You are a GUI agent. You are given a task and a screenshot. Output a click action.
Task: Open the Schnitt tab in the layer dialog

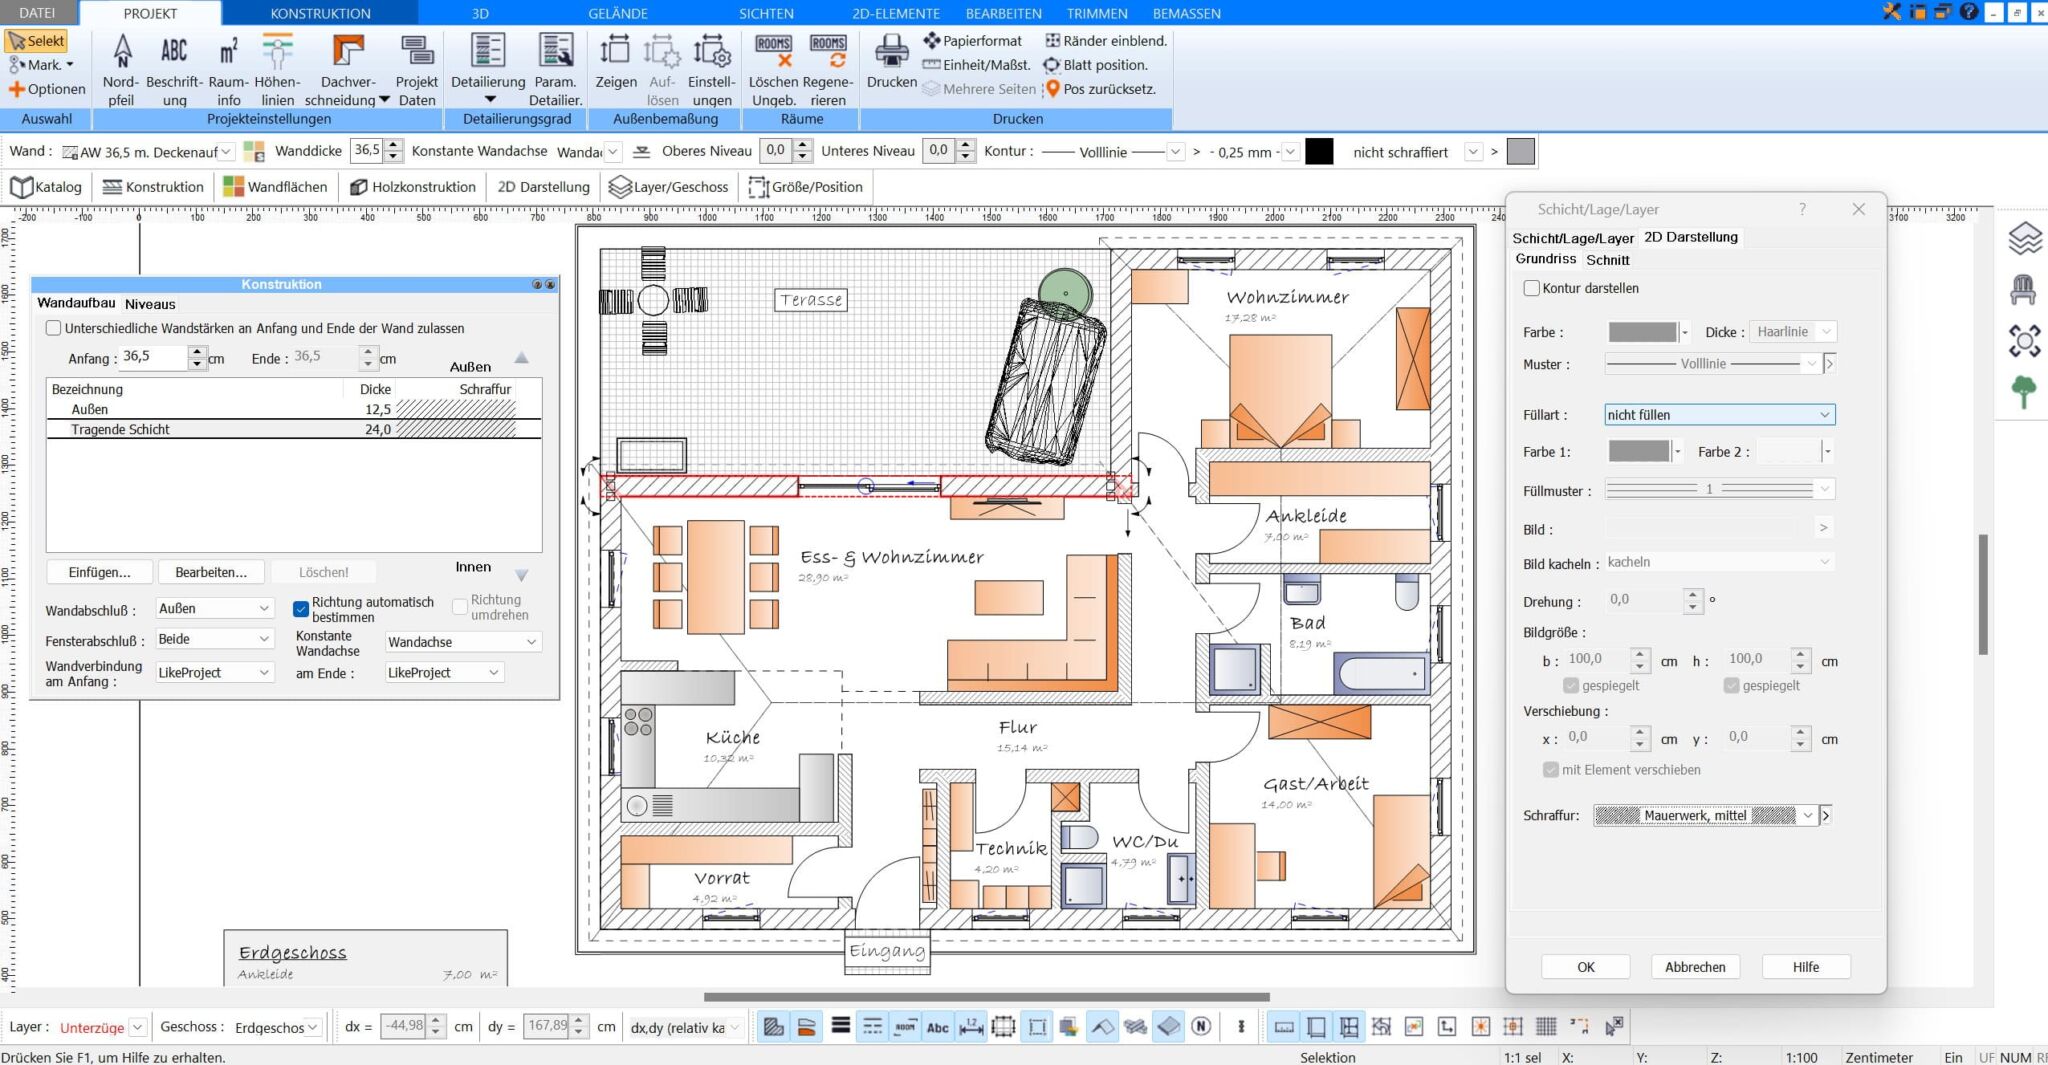tap(1609, 259)
